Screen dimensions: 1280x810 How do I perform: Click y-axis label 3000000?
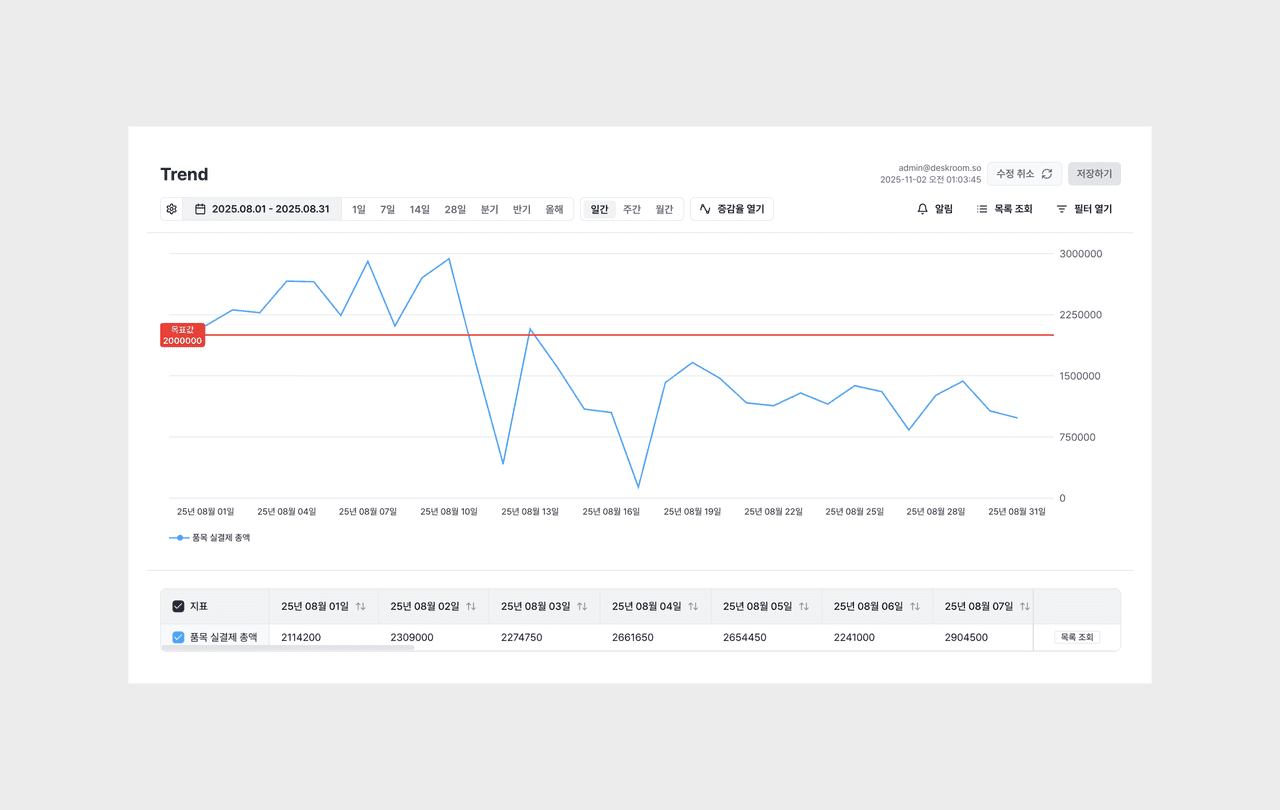pyautogui.click(x=1081, y=254)
